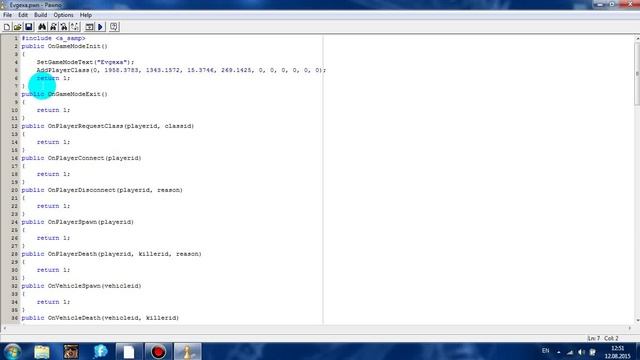The image size is (640, 360).
Task: Click the blank document taskbar icon
Action: [129, 351]
